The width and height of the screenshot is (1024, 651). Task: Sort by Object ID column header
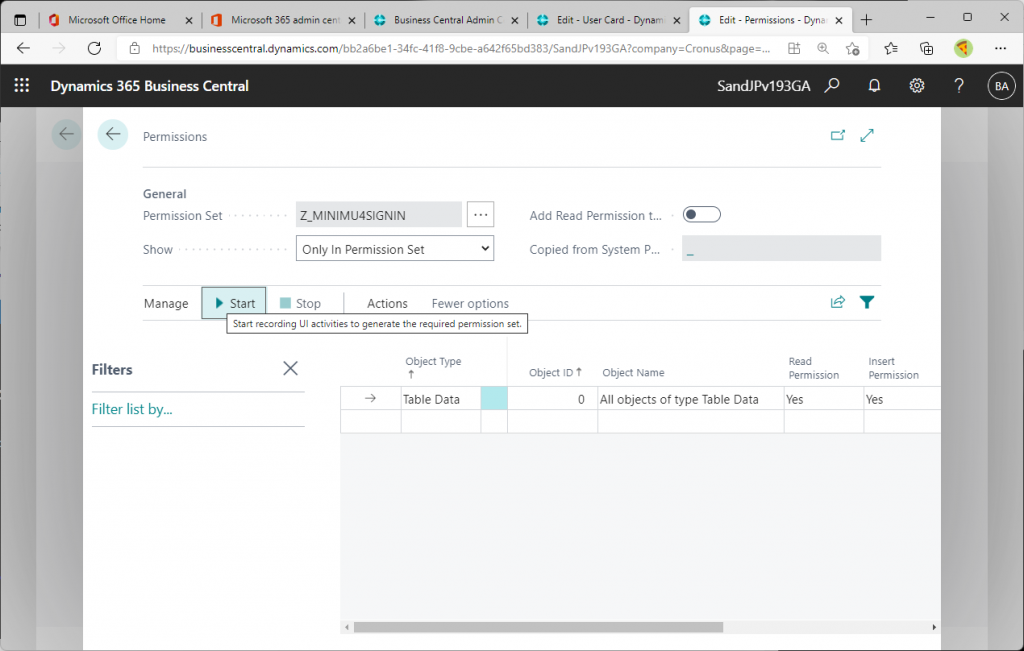(x=555, y=372)
